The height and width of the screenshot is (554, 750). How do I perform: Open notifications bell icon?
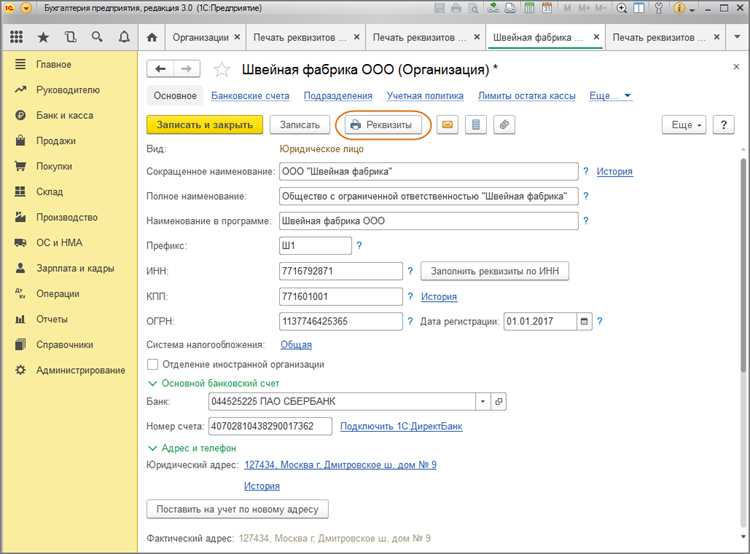pyautogui.click(x=124, y=37)
